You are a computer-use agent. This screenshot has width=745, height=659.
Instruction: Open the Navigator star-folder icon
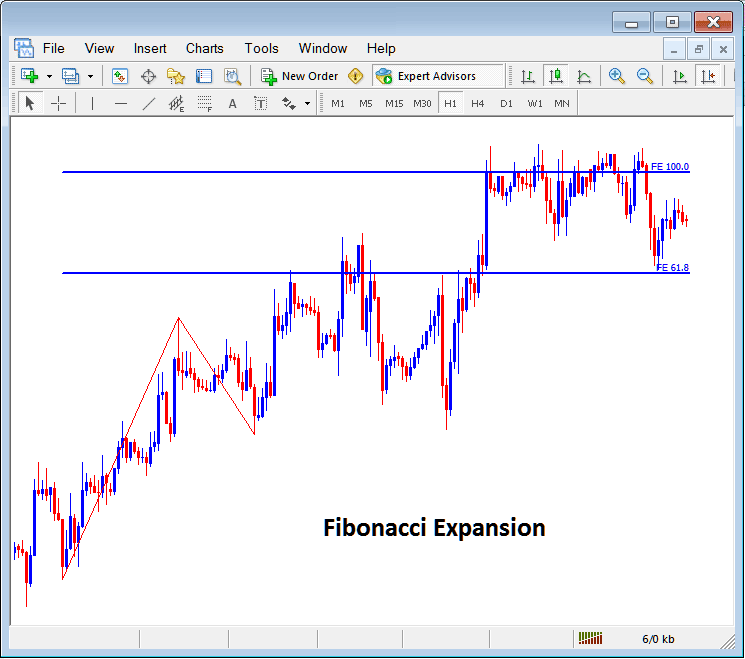click(176, 76)
